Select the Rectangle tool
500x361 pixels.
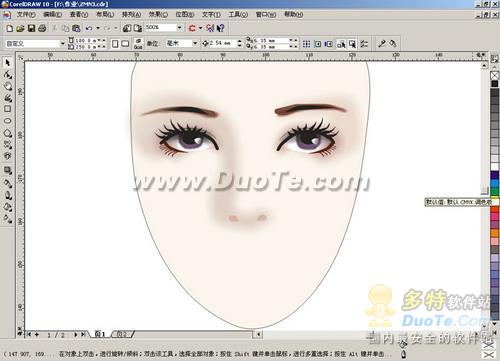click(7, 109)
